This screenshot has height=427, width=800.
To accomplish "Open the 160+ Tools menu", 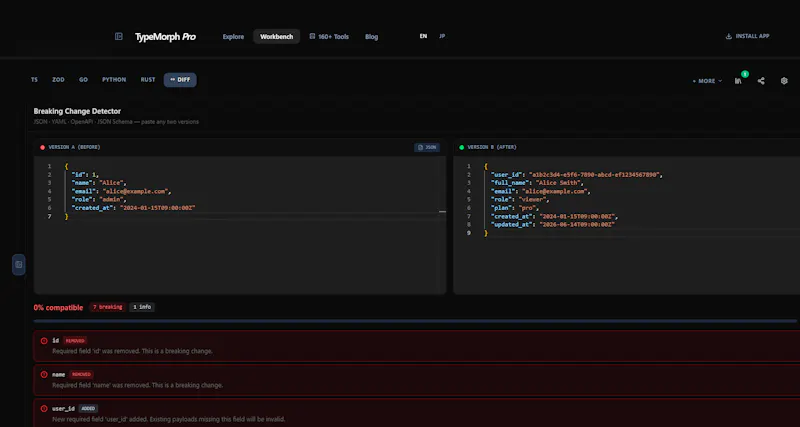I will (x=329, y=37).
